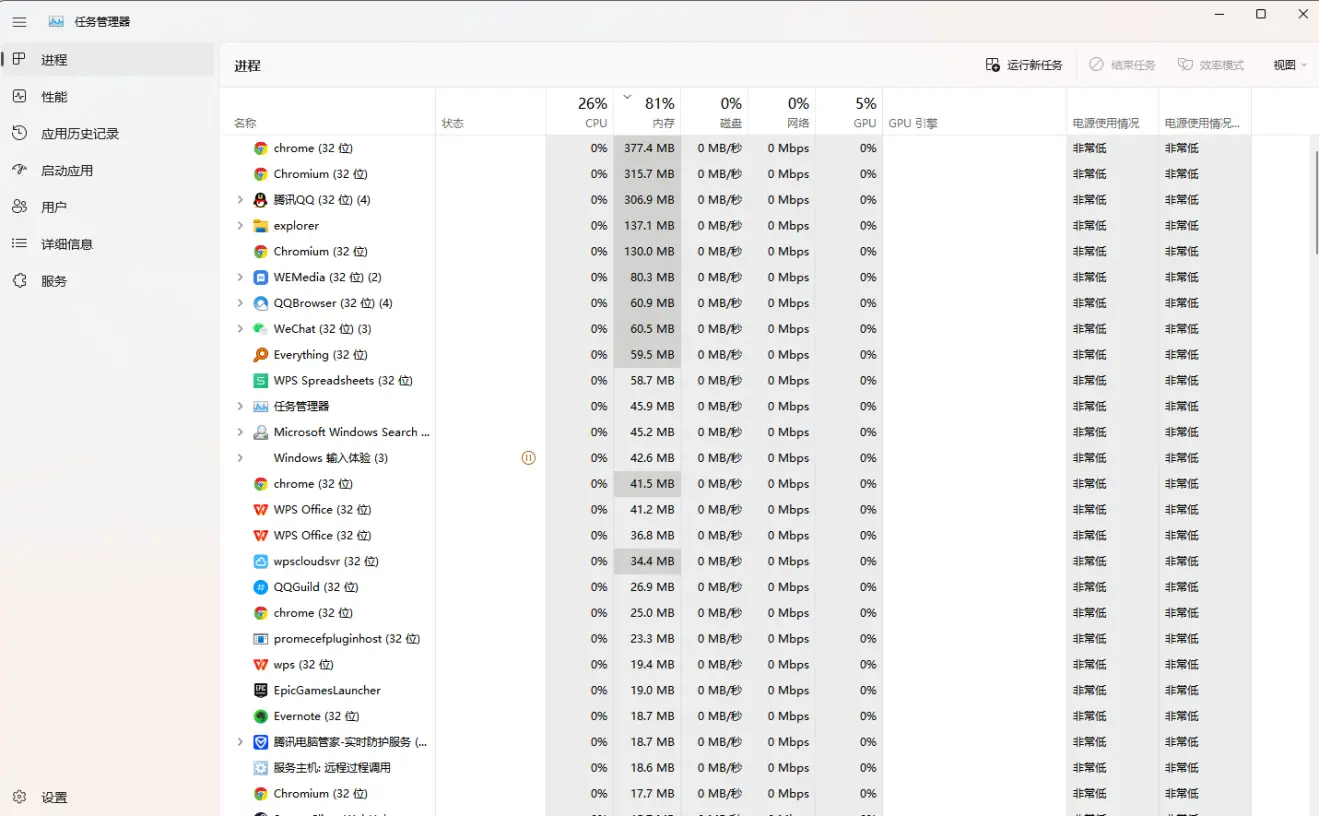
Task: Sort by the CPU column header
Action: (x=580, y=111)
